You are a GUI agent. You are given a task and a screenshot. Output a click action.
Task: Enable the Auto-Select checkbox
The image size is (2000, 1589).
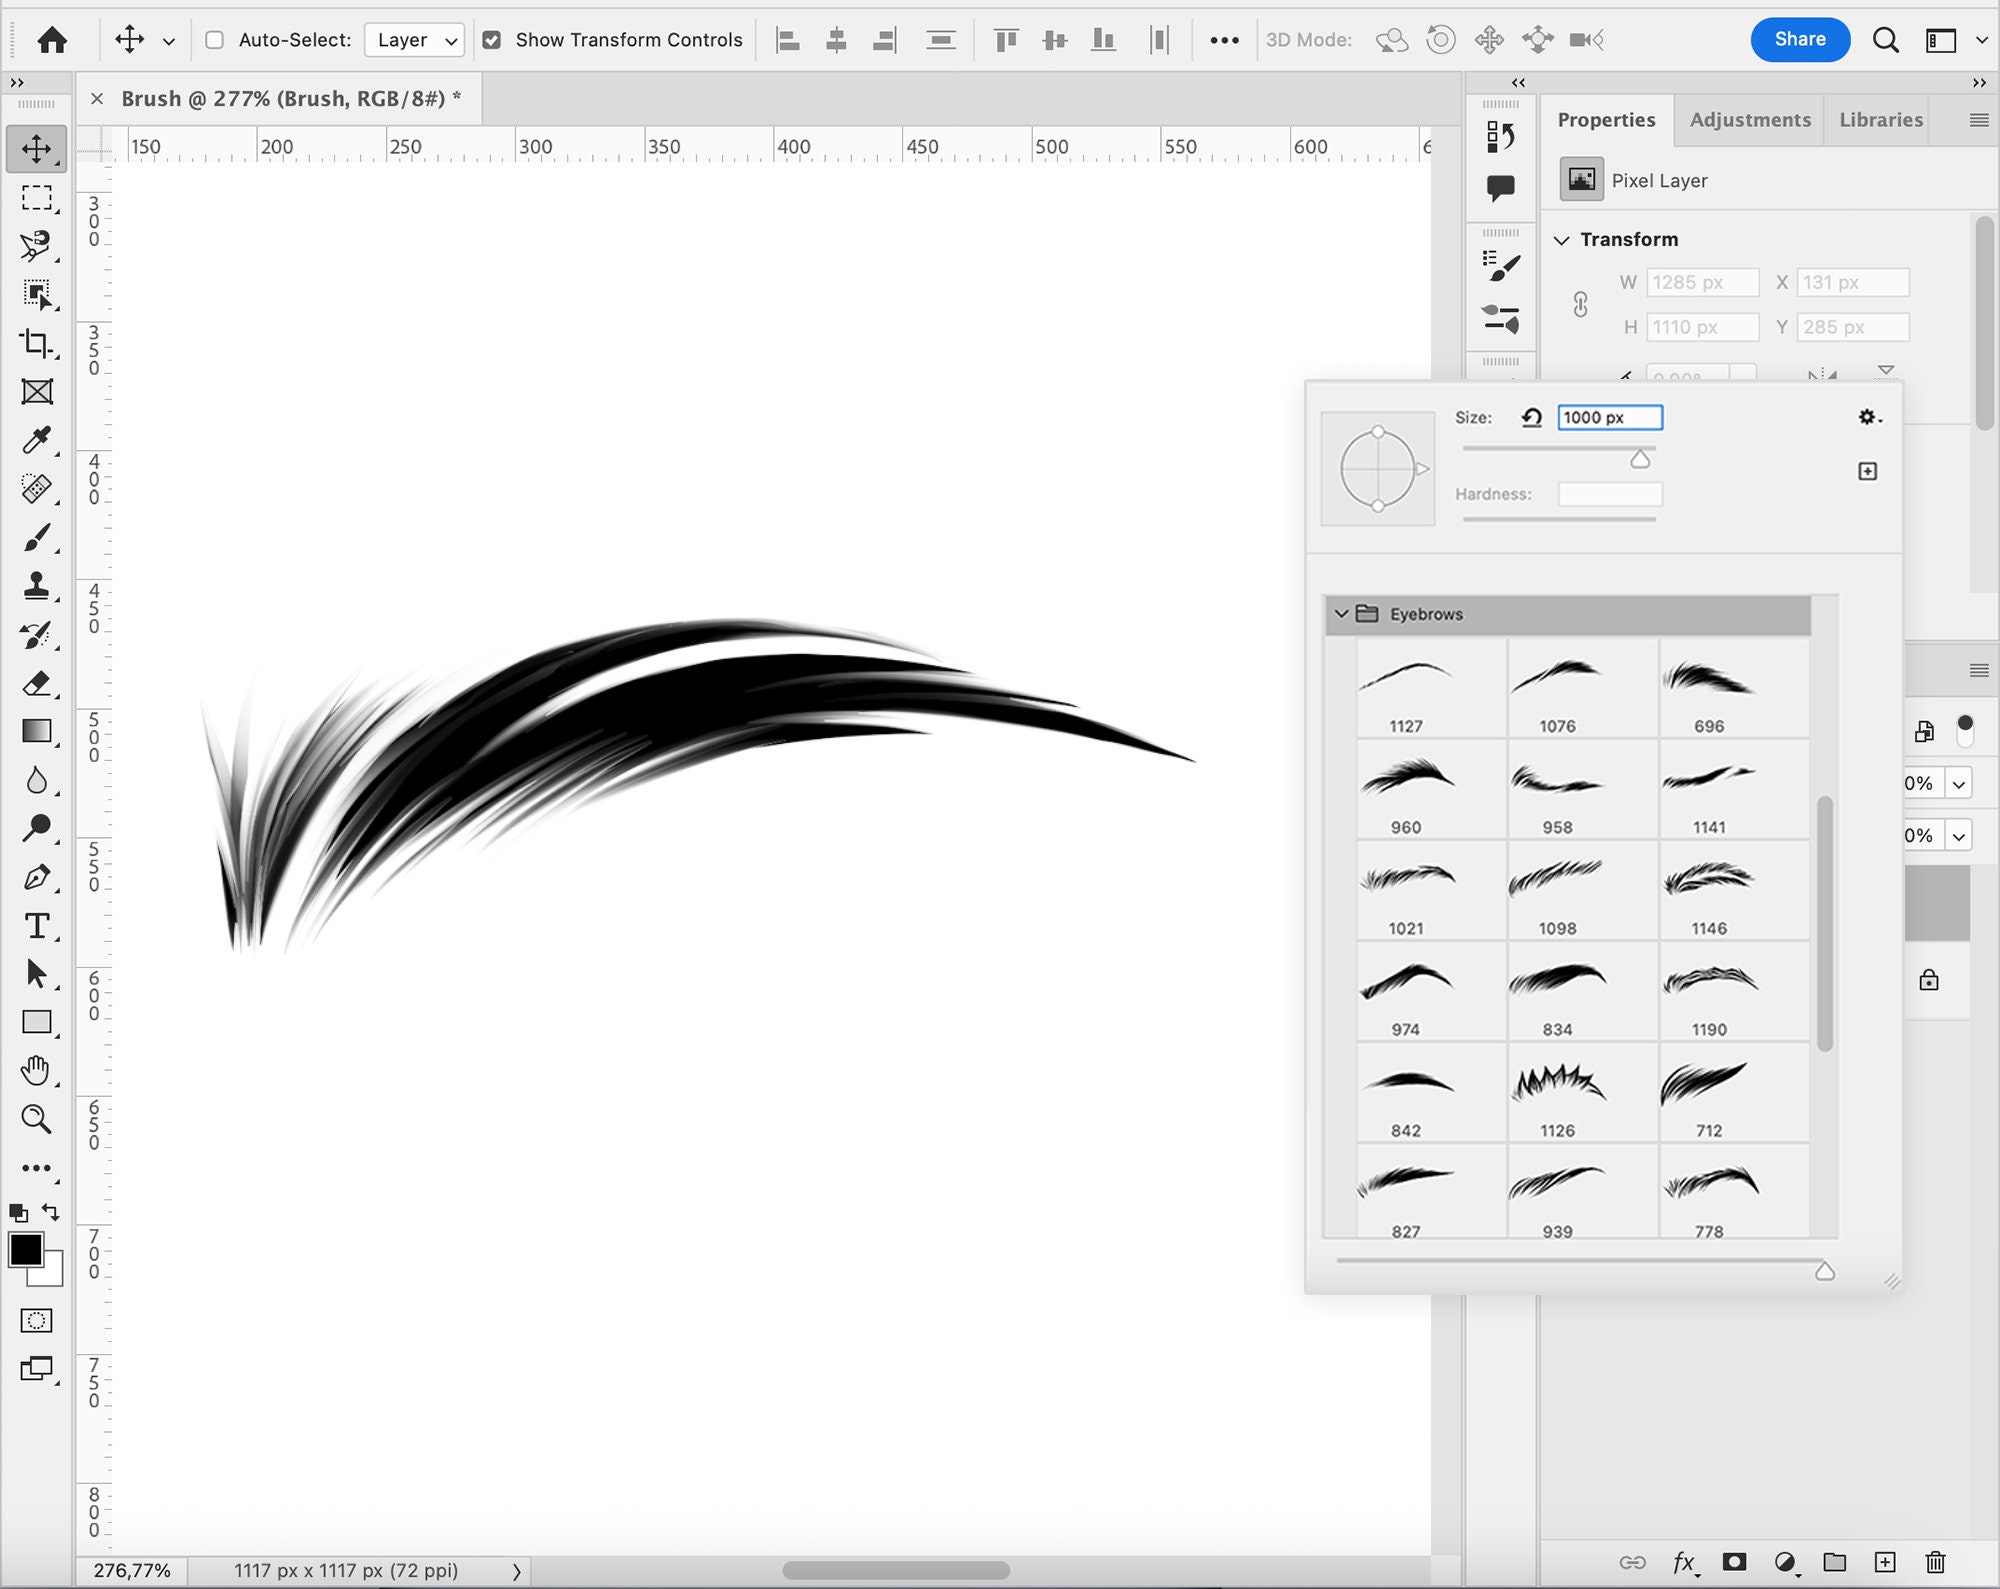click(214, 40)
